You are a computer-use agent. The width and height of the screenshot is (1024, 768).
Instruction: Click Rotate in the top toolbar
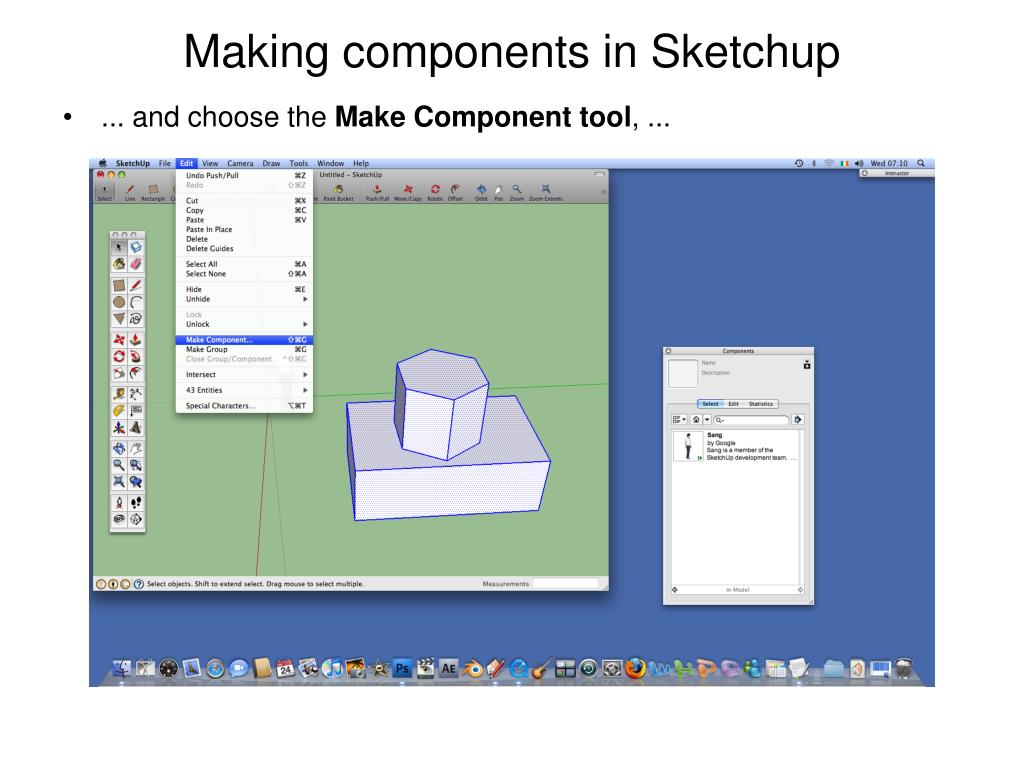click(435, 192)
